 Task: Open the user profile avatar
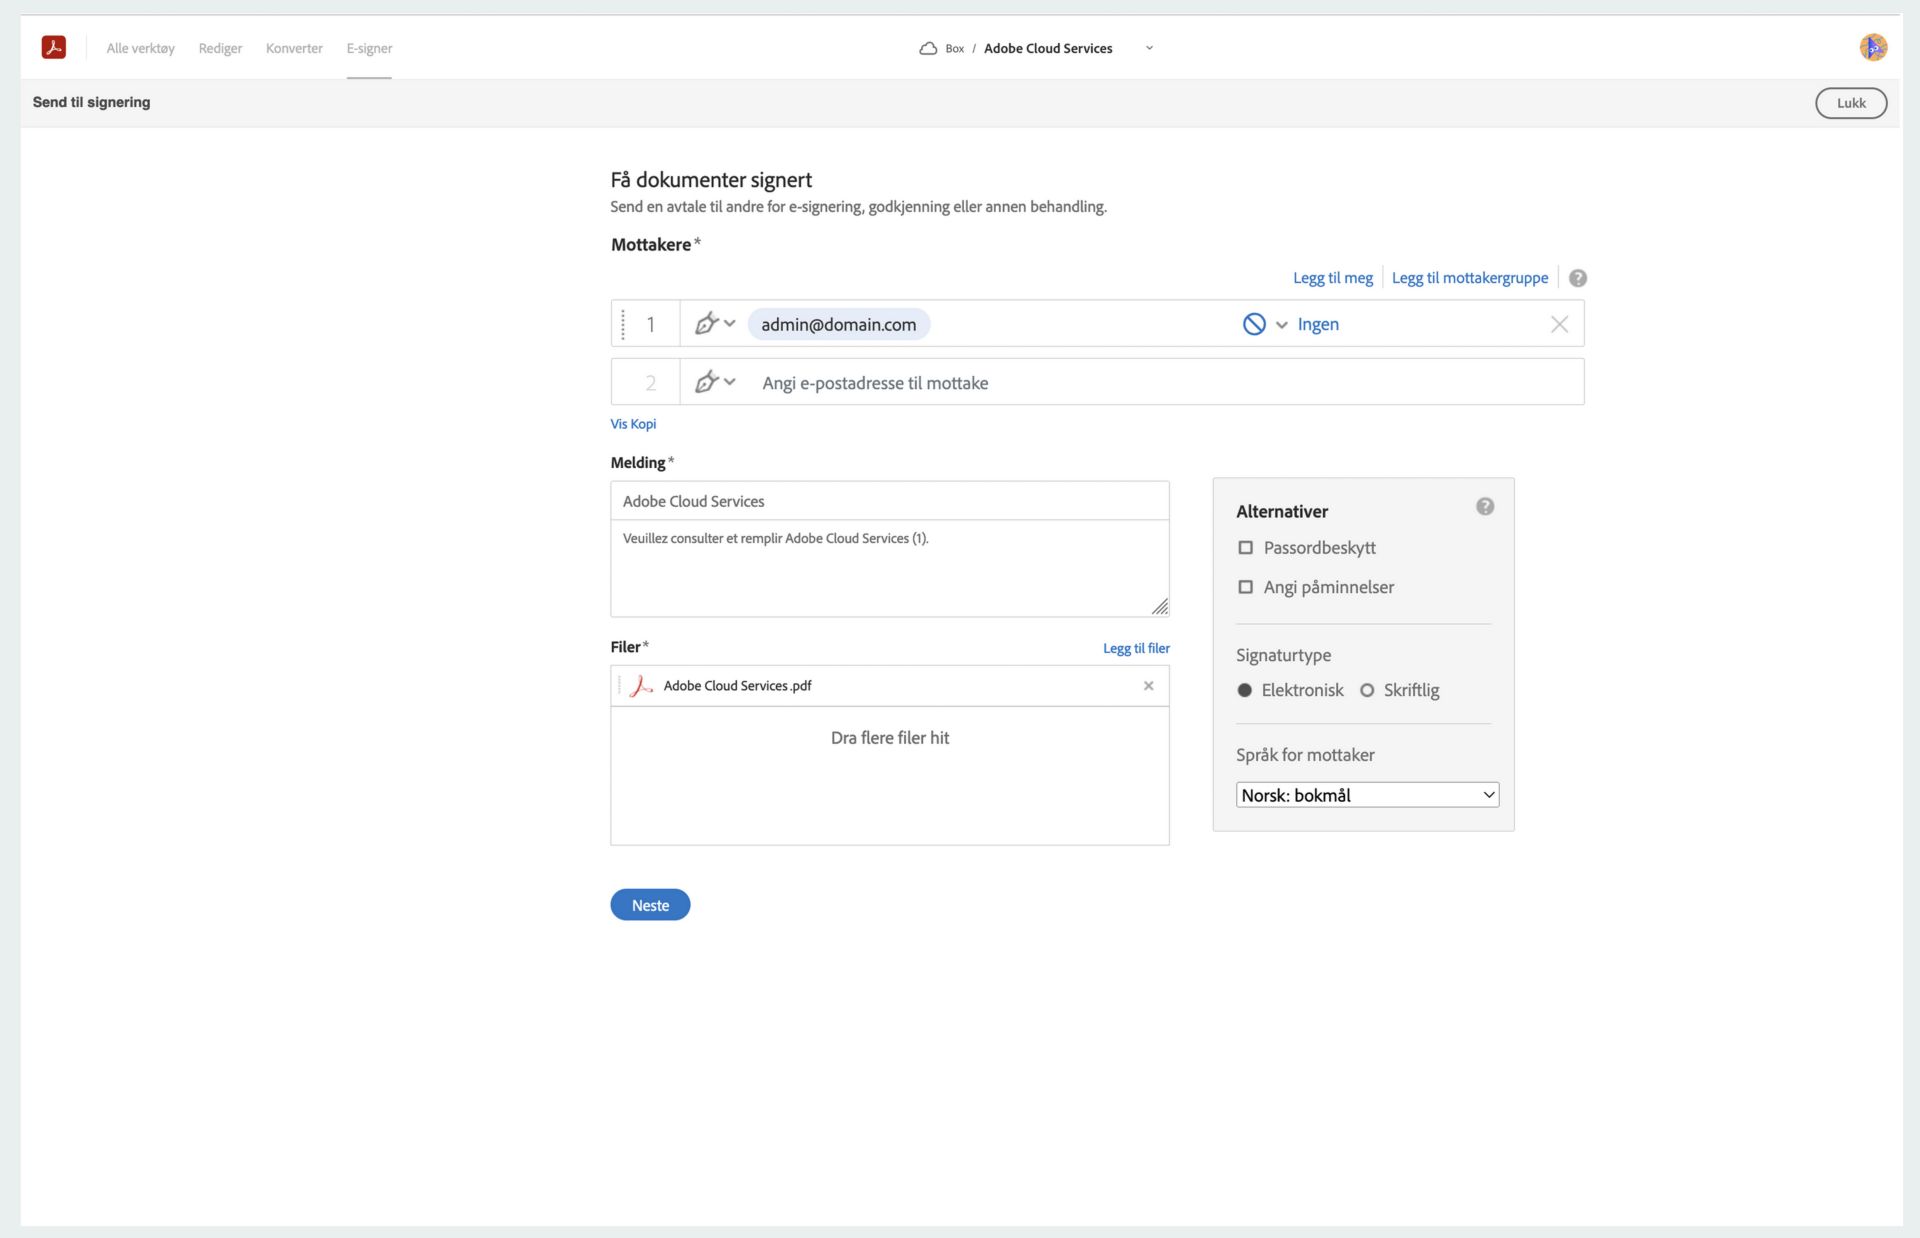[1873, 47]
